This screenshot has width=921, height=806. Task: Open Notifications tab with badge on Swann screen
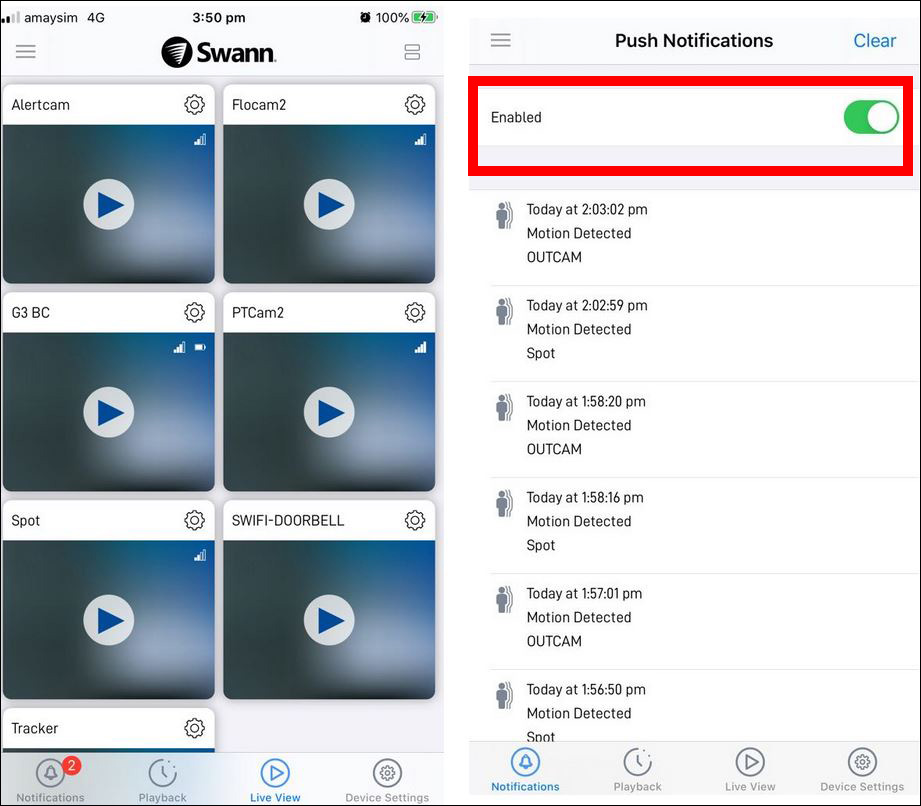coord(51,780)
